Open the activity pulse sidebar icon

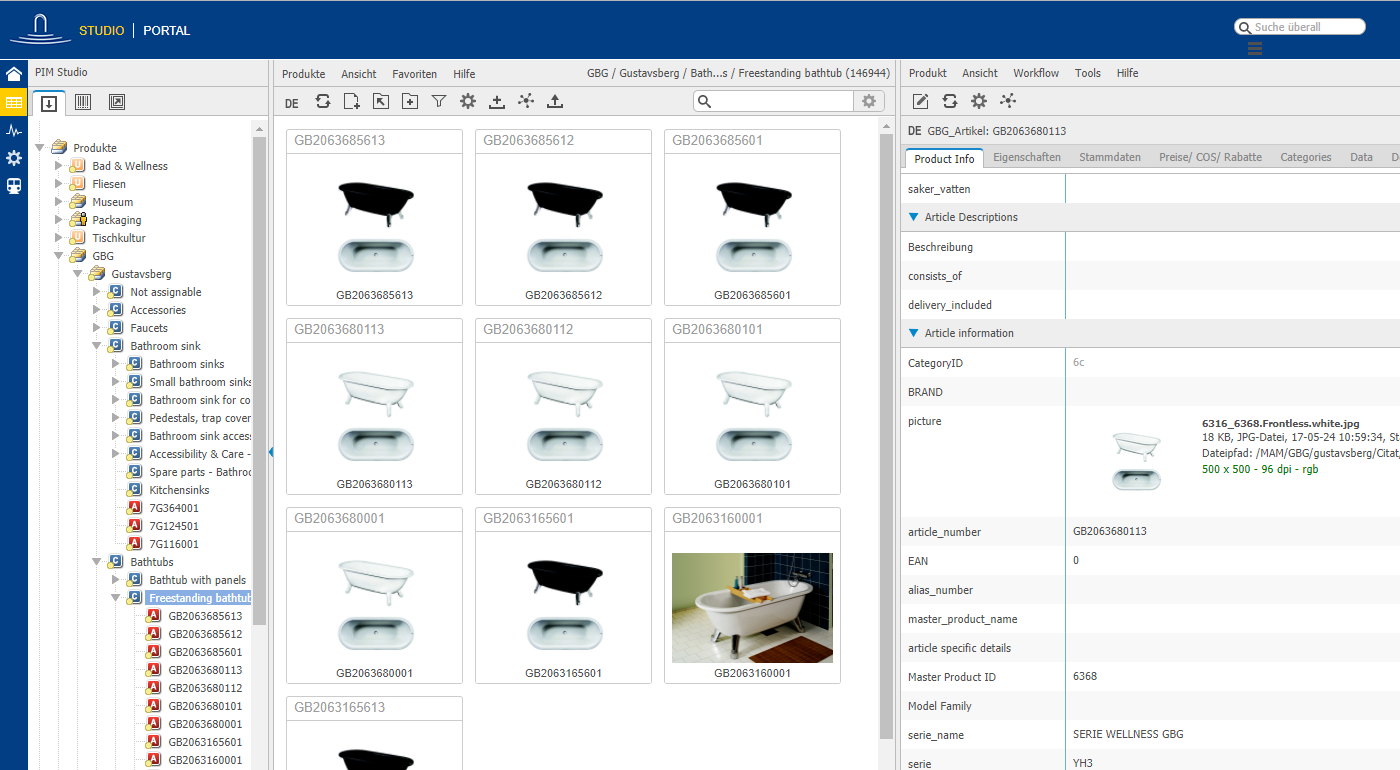pos(14,130)
